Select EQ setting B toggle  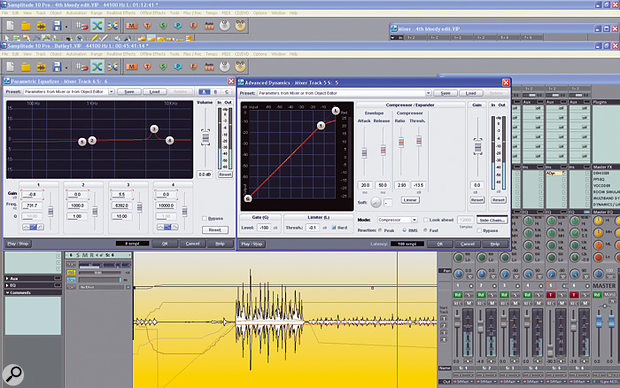tap(215, 92)
